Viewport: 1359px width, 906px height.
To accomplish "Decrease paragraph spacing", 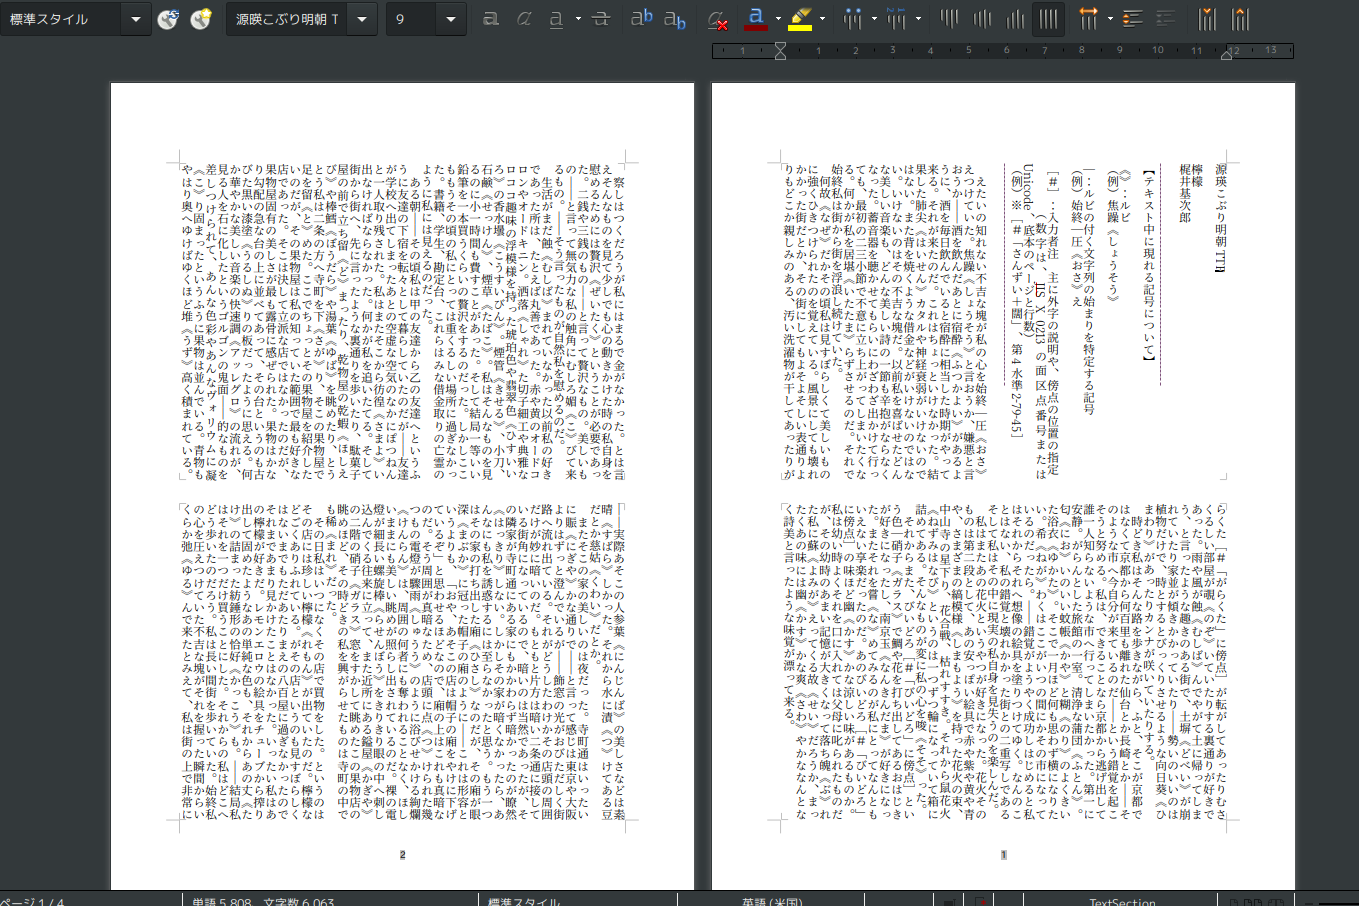I will coord(1165,19).
